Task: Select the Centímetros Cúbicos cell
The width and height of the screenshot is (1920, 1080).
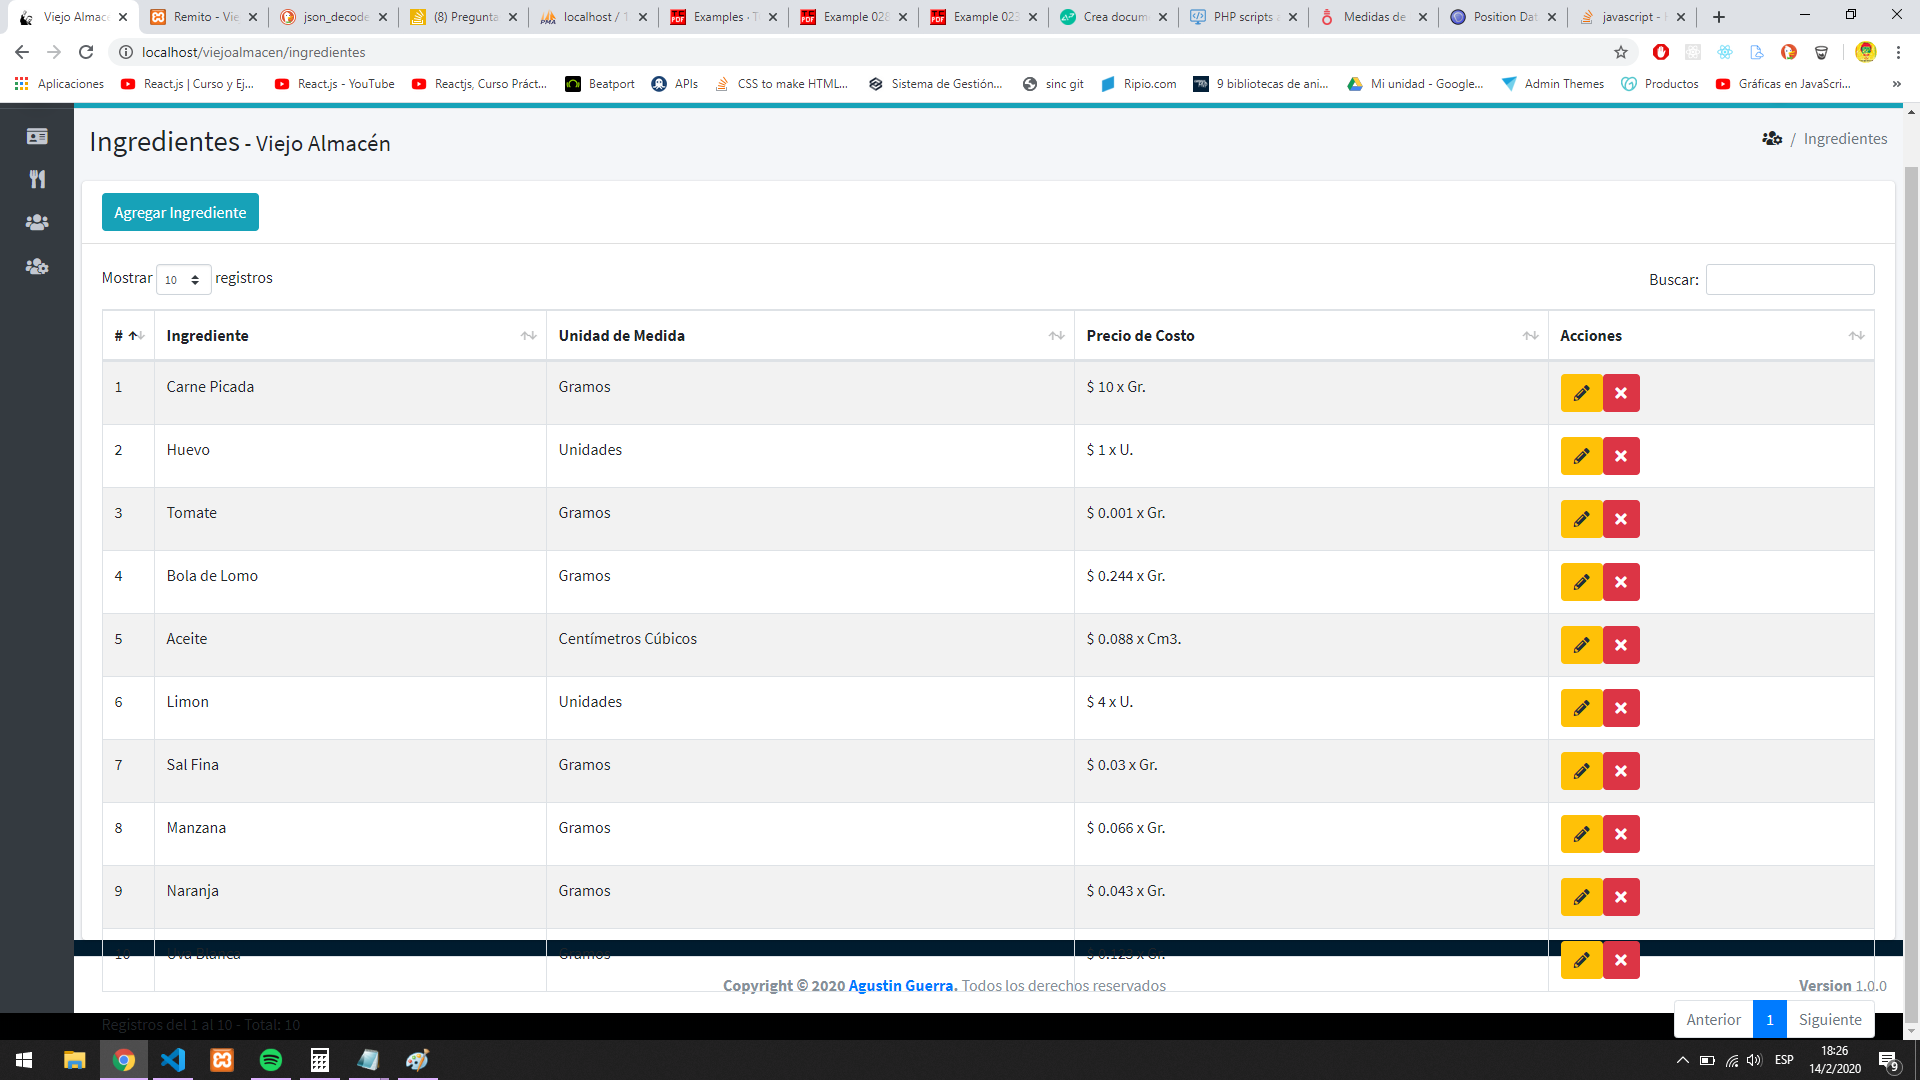Action: coord(810,645)
